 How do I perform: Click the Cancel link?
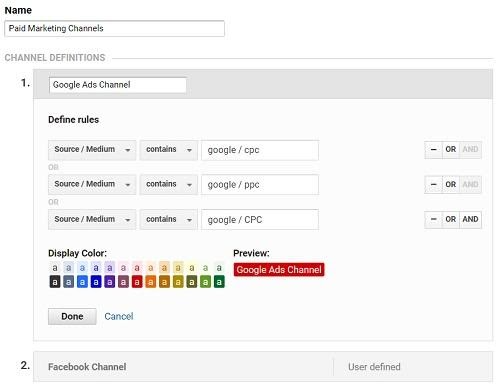coord(119,316)
